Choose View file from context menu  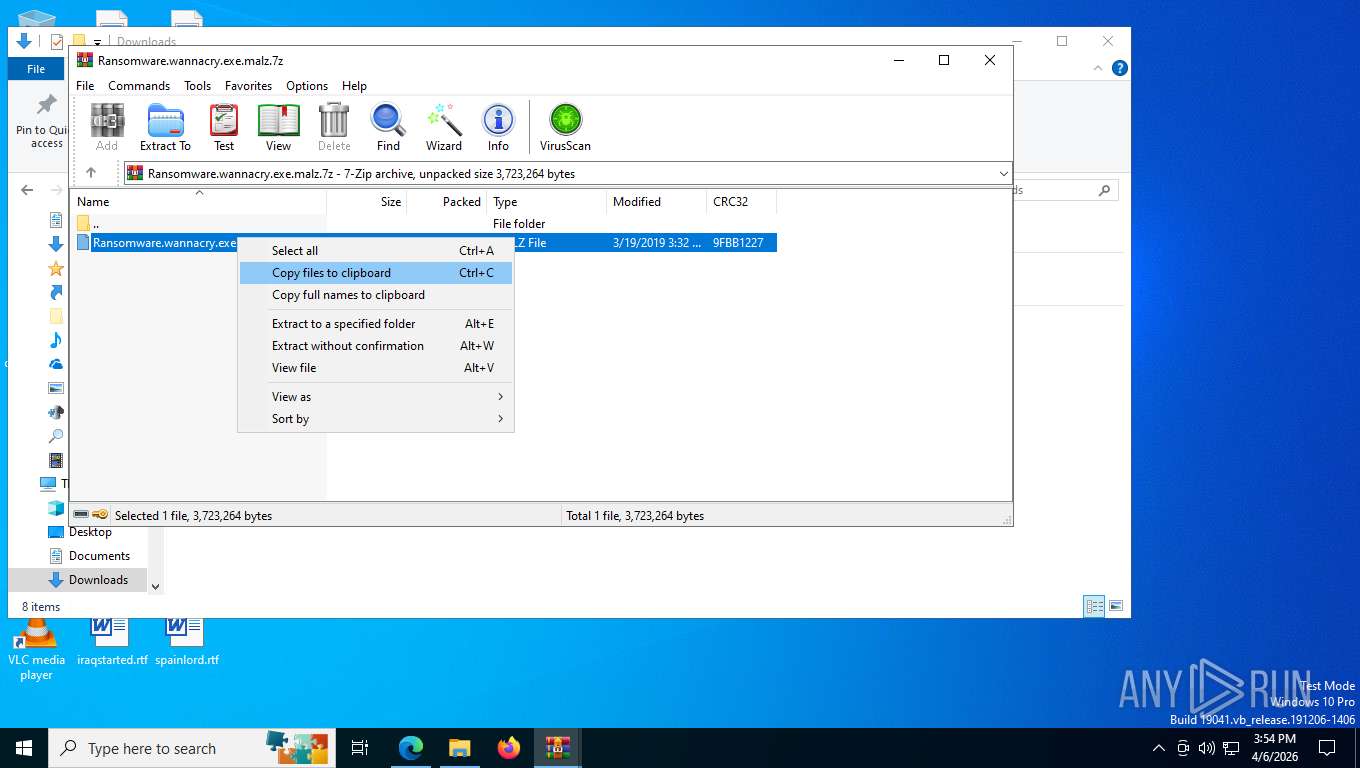(x=376, y=368)
